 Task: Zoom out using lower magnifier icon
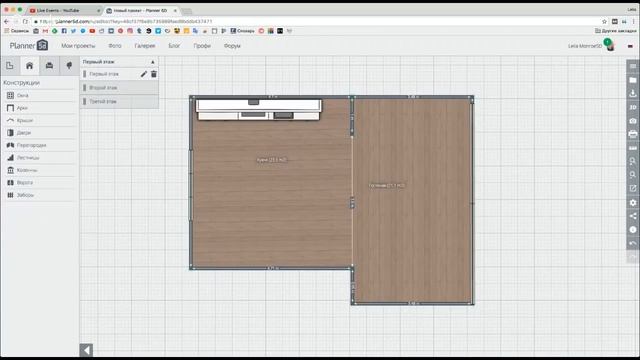click(633, 175)
